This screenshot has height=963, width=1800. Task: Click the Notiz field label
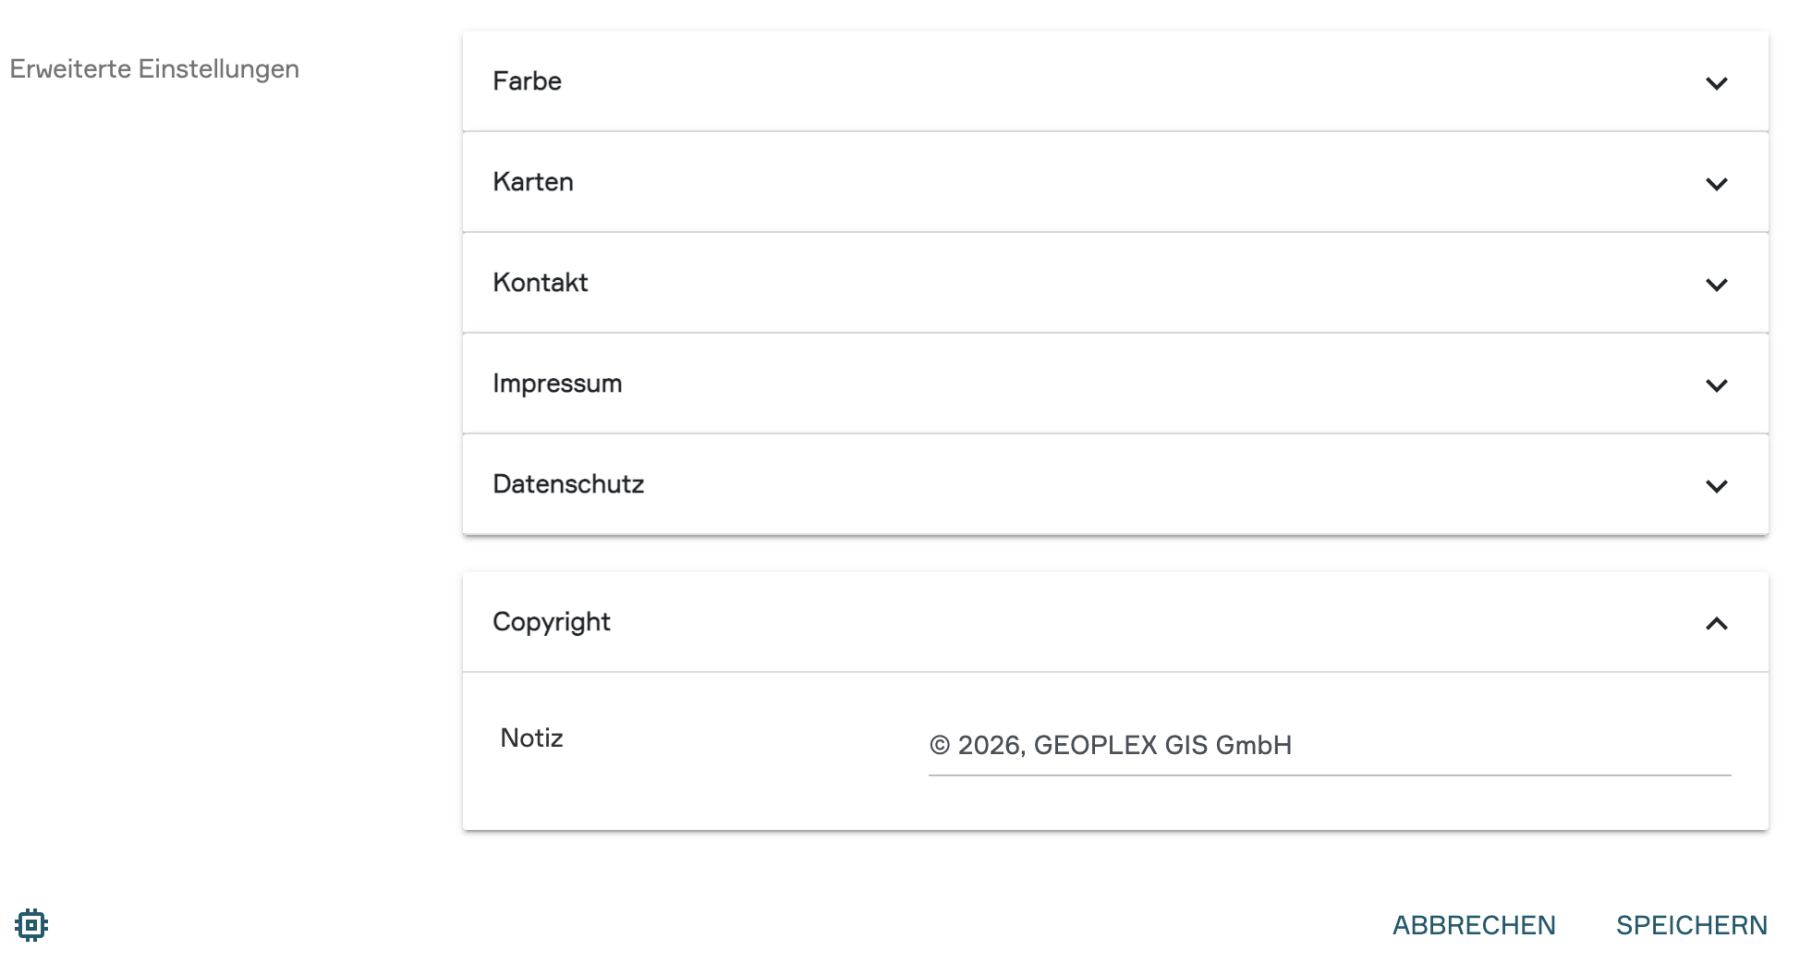click(x=531, y=738)
